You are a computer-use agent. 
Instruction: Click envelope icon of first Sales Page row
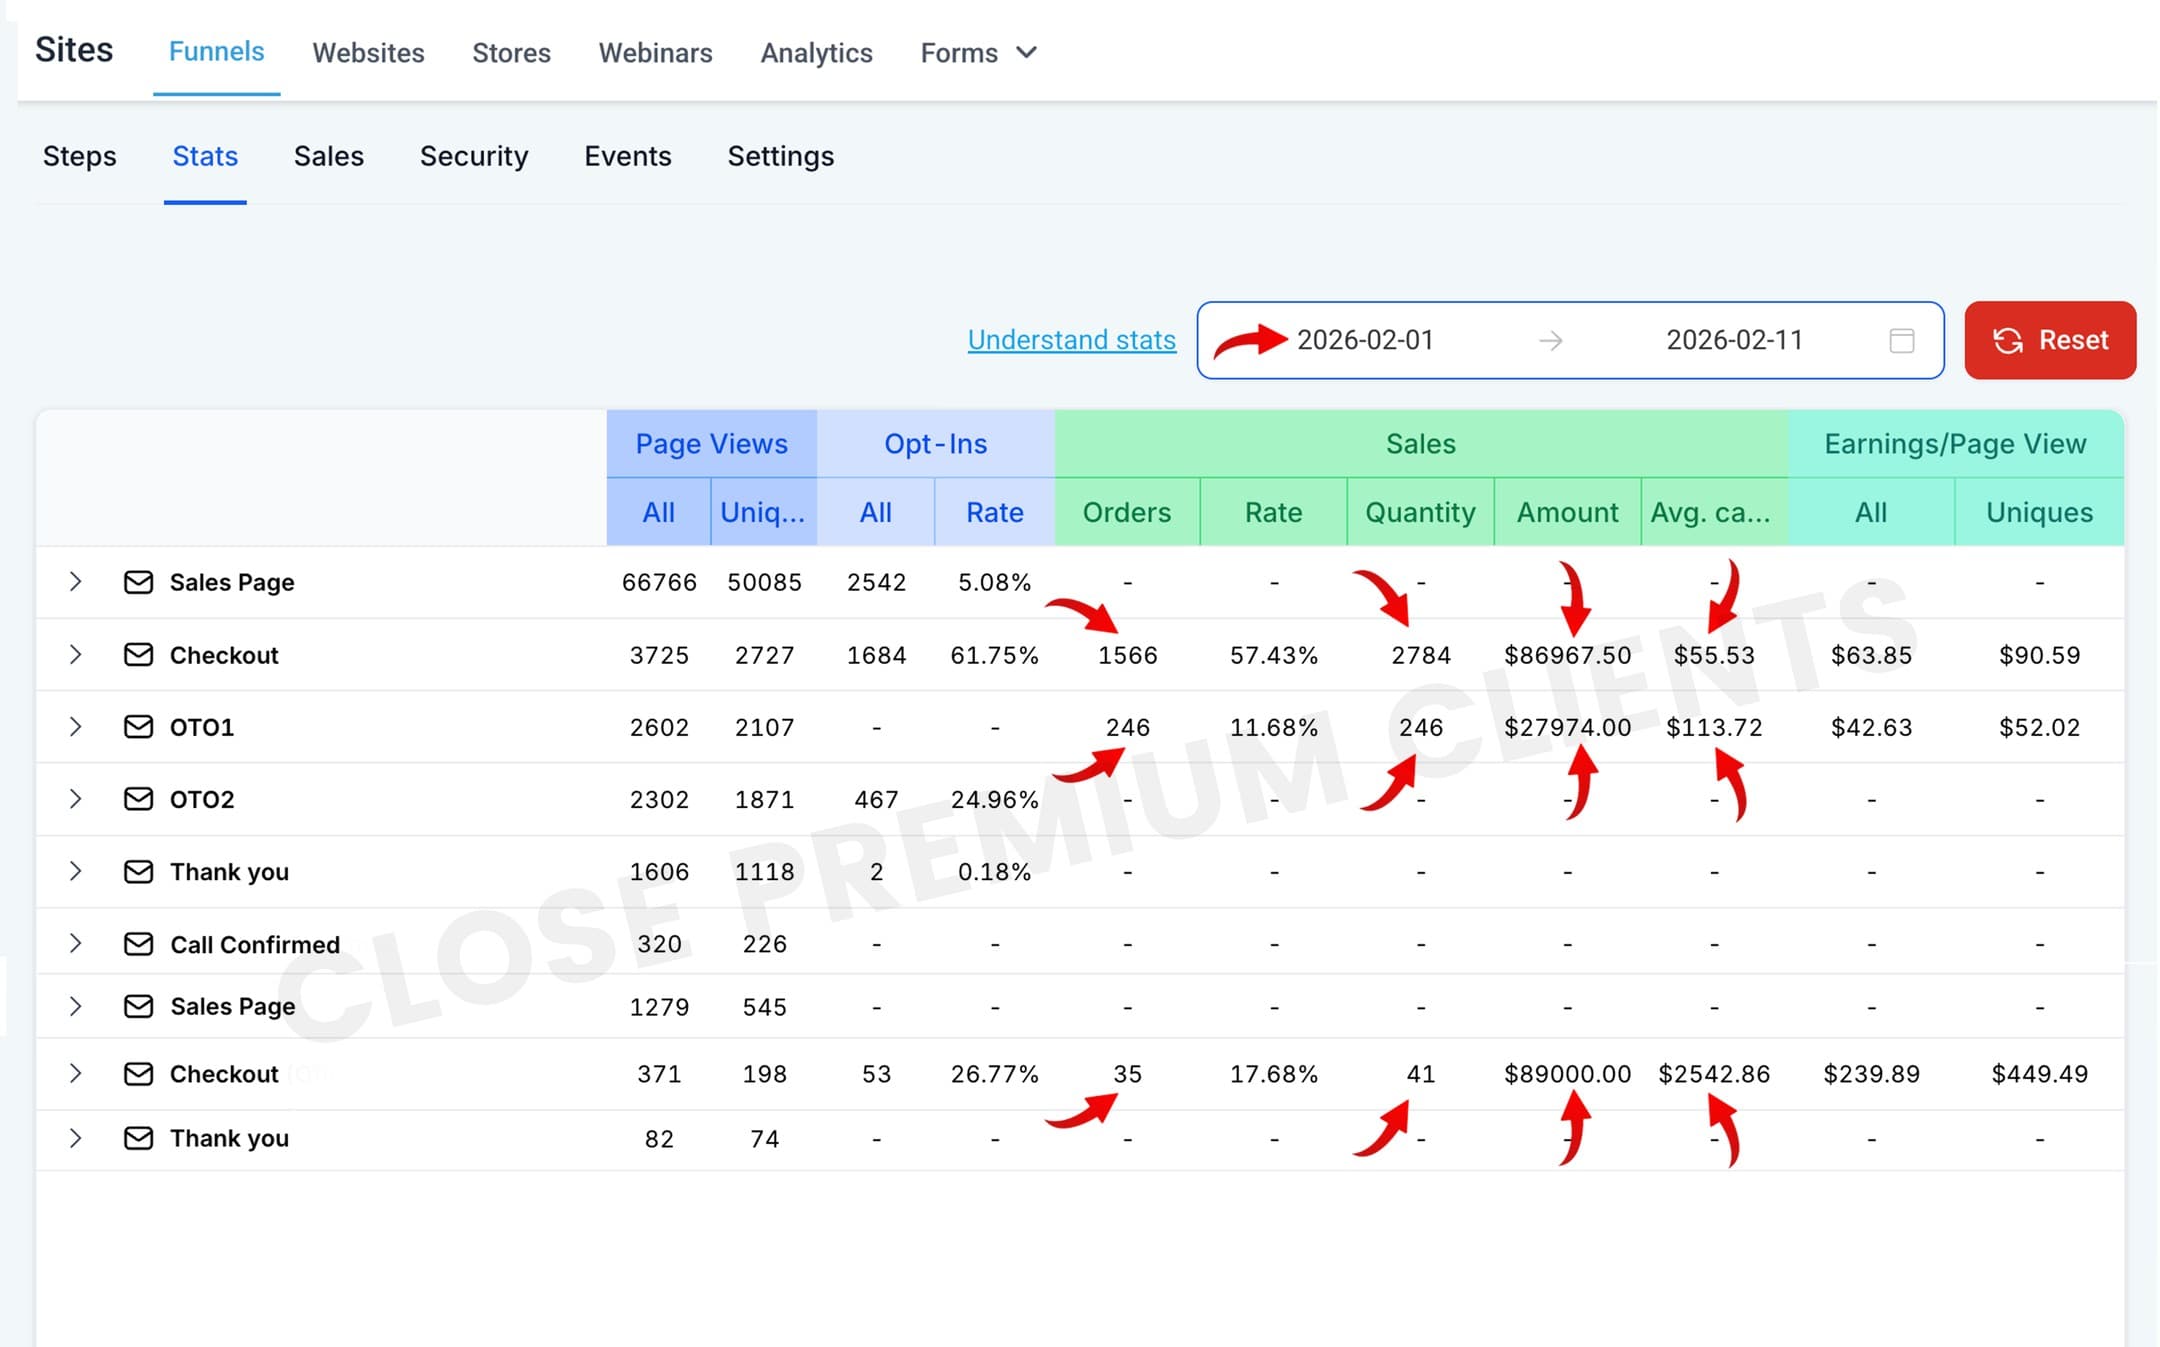[x=138, y=582]
